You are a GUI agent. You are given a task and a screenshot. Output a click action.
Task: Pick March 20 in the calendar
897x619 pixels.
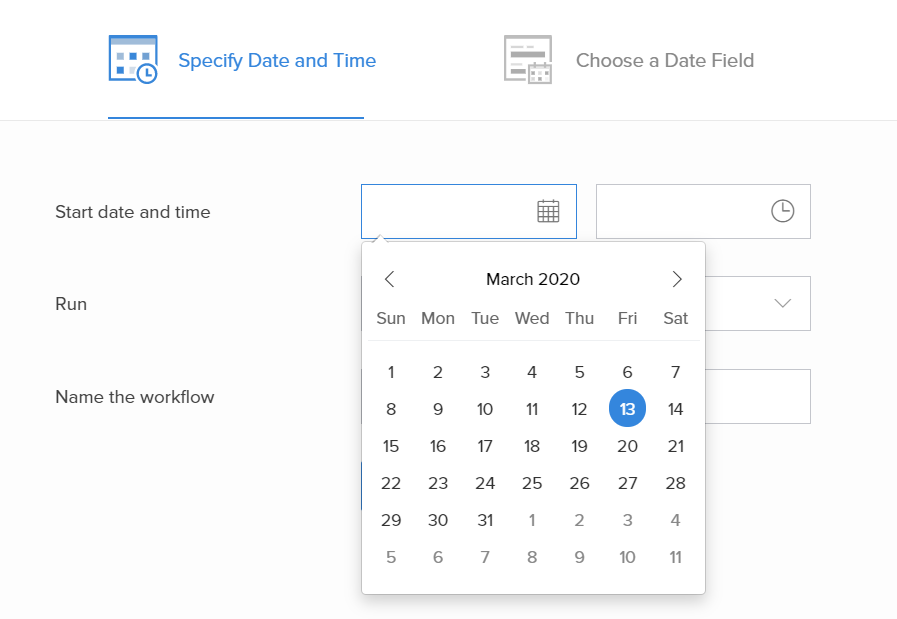pos(627,446)
